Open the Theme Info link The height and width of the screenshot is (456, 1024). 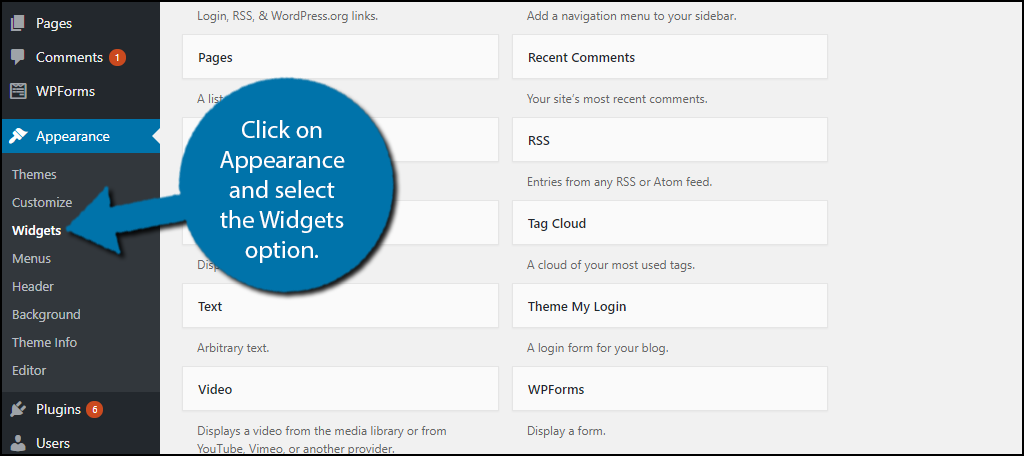click(44, 342)
